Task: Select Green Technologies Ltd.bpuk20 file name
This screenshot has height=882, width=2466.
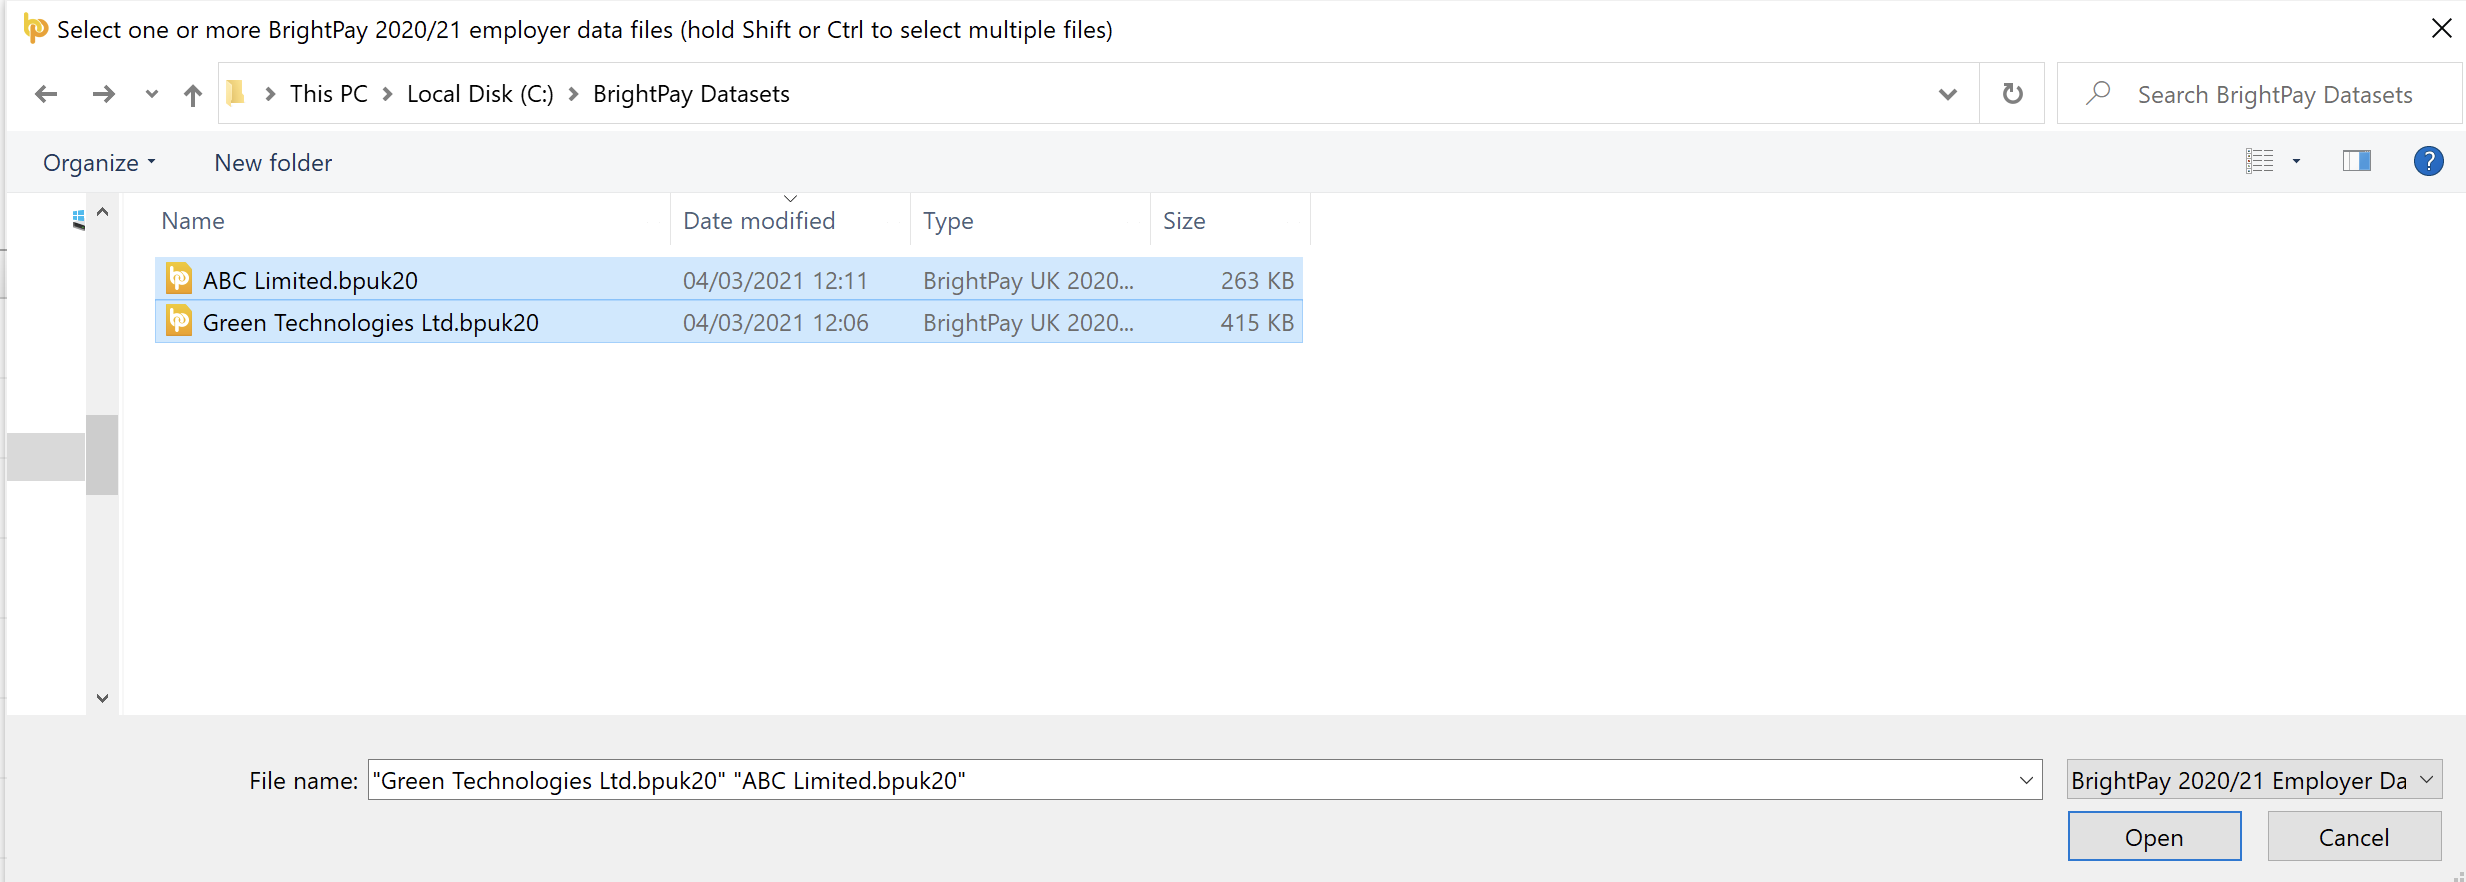Action: [x=370, y=323]
